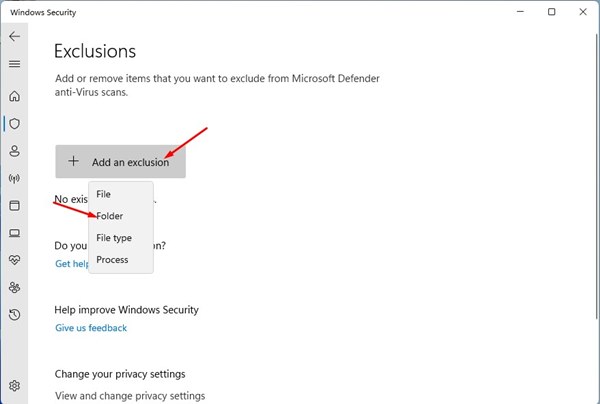Pick File type from the exclusion menu
Viewport: 600px width, 404px height.
(x=114, y=238)
